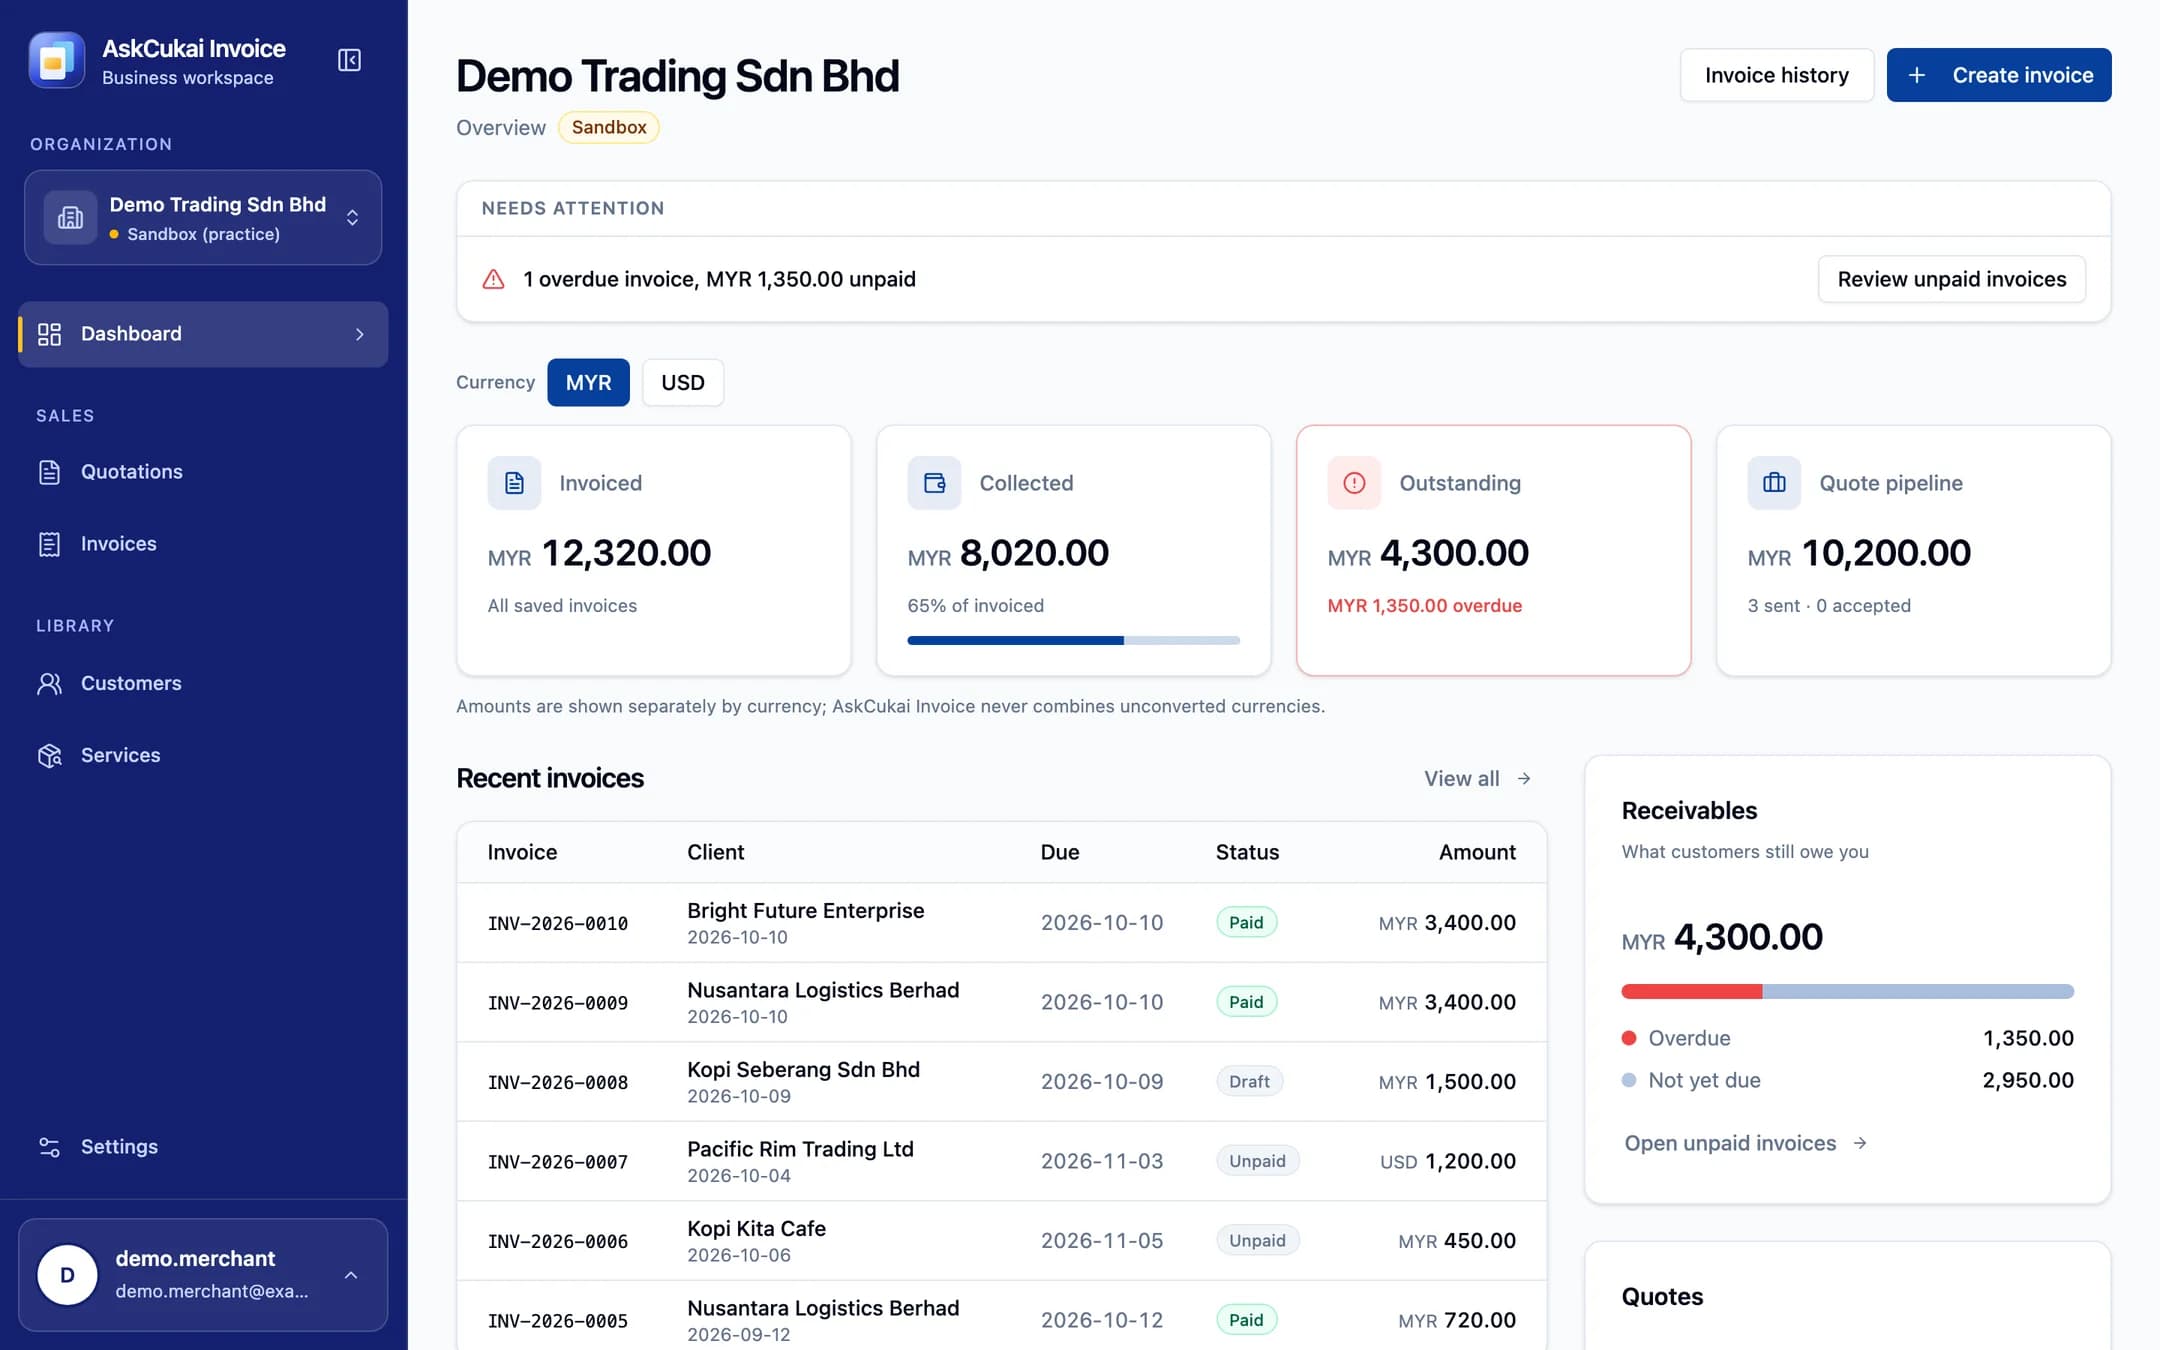The height and width of the screenshot is (1350, 2160).
Task: Open unpaid invoices link
Action: point(1745,1143)
